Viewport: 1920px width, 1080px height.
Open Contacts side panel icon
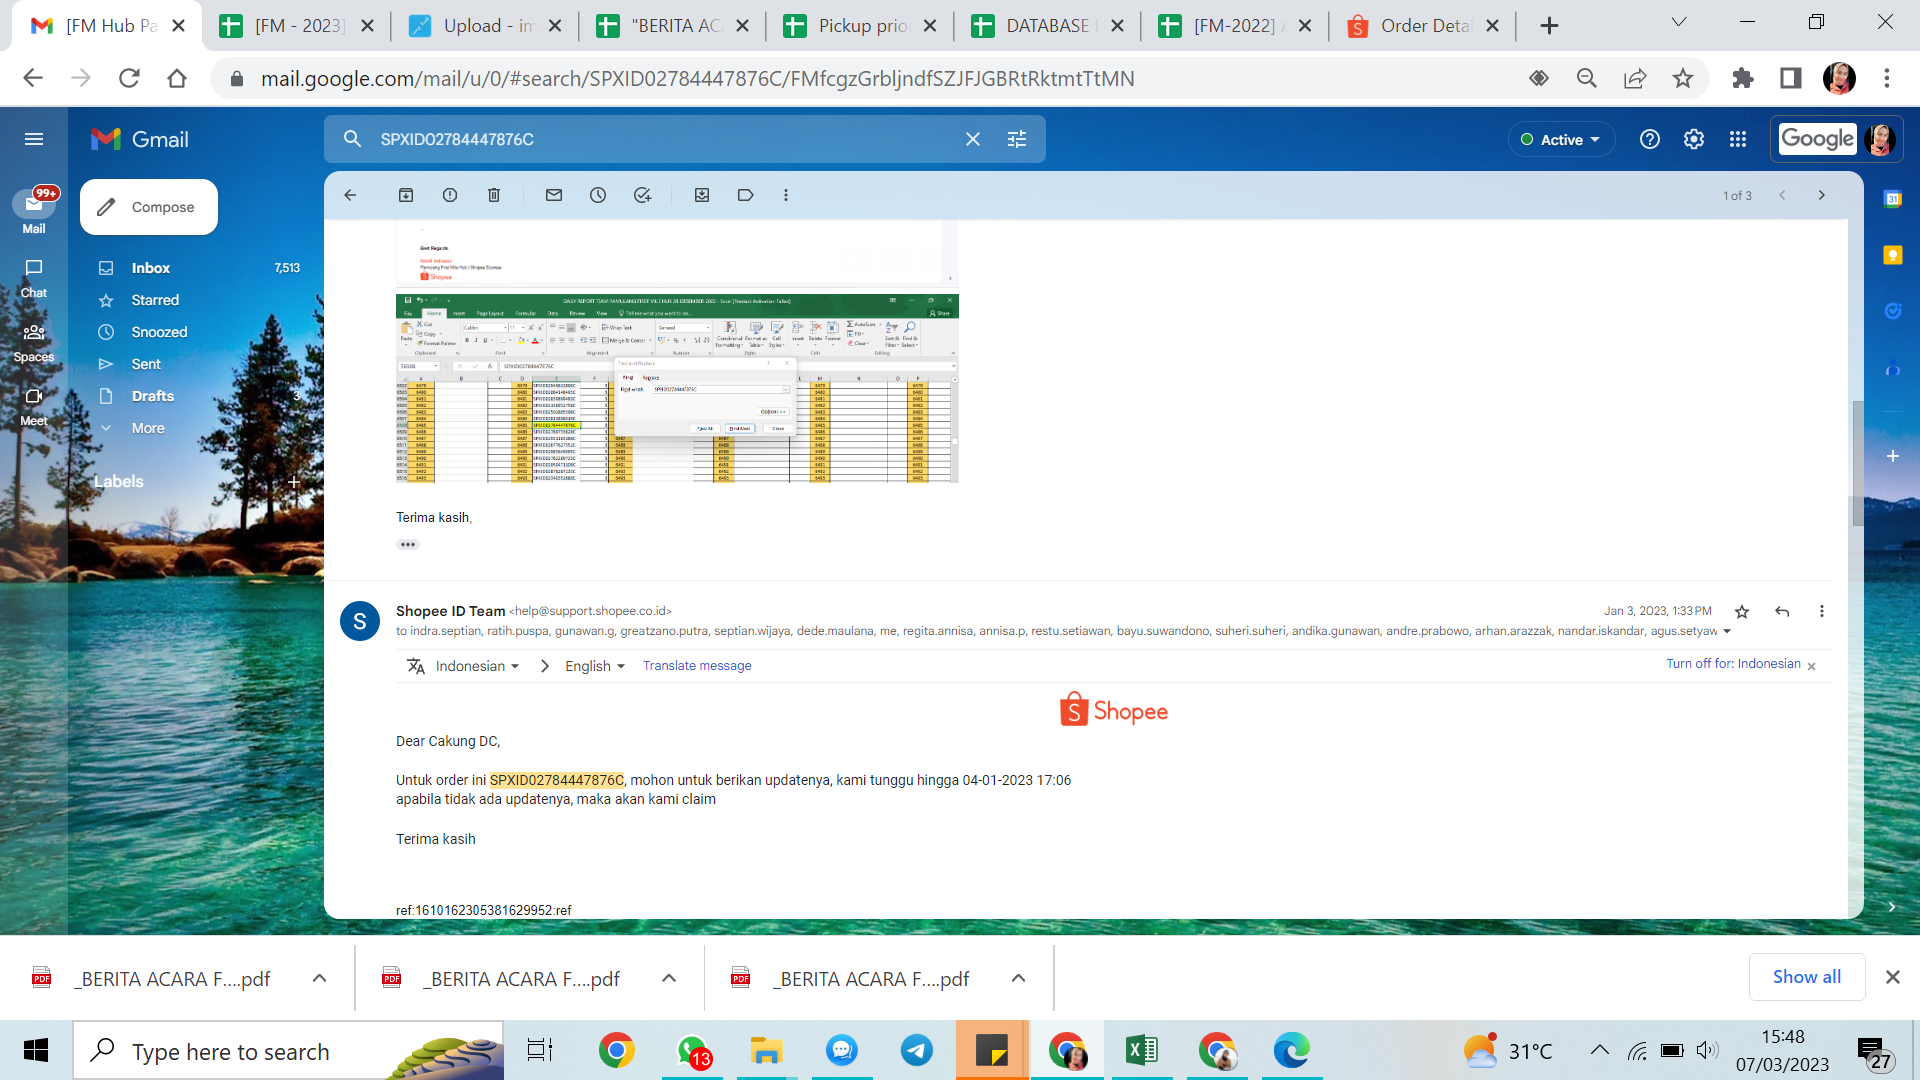pos(1893,368)
